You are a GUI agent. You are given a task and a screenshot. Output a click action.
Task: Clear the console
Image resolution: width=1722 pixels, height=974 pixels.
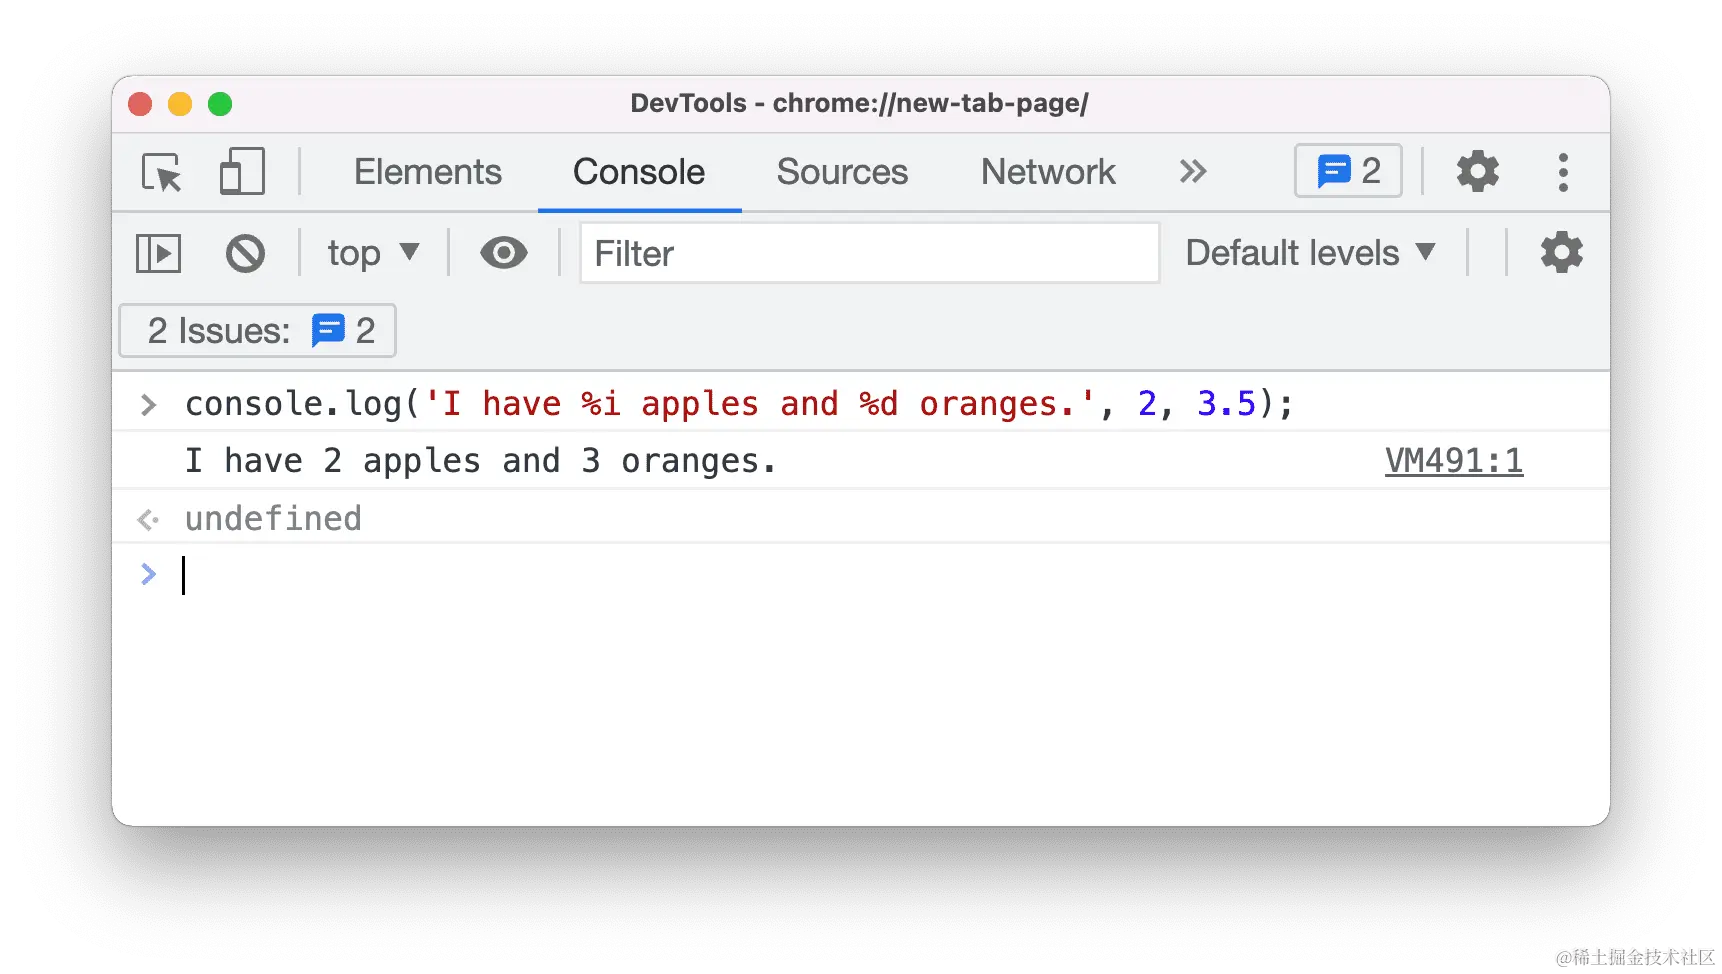pyautogui.click(x=245, y=253)
